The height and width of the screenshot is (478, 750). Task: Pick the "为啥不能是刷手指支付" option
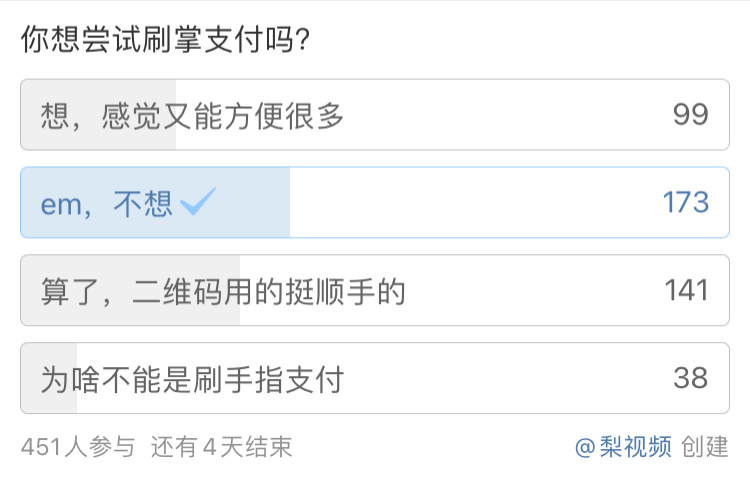[x=192, y=379]
